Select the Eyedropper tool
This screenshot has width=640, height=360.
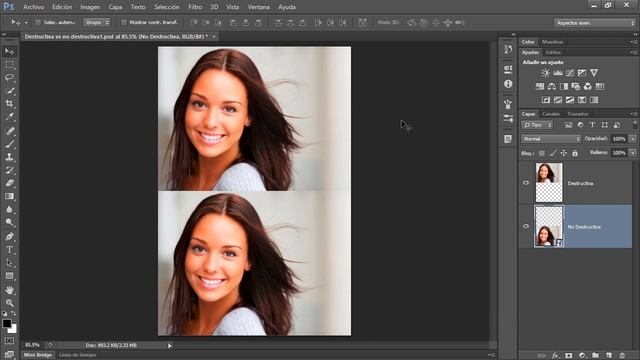point(9,116)
